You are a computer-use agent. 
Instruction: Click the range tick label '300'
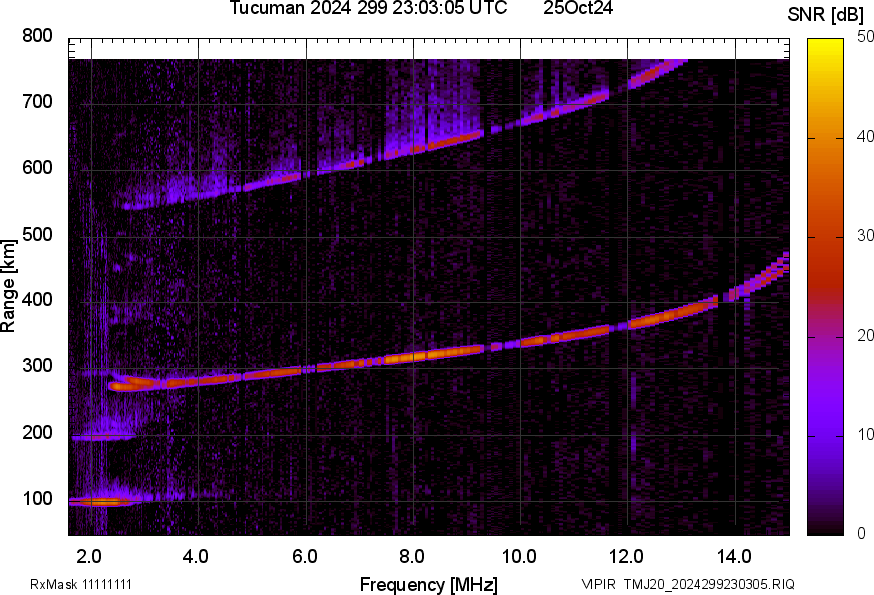click(37, 366)
